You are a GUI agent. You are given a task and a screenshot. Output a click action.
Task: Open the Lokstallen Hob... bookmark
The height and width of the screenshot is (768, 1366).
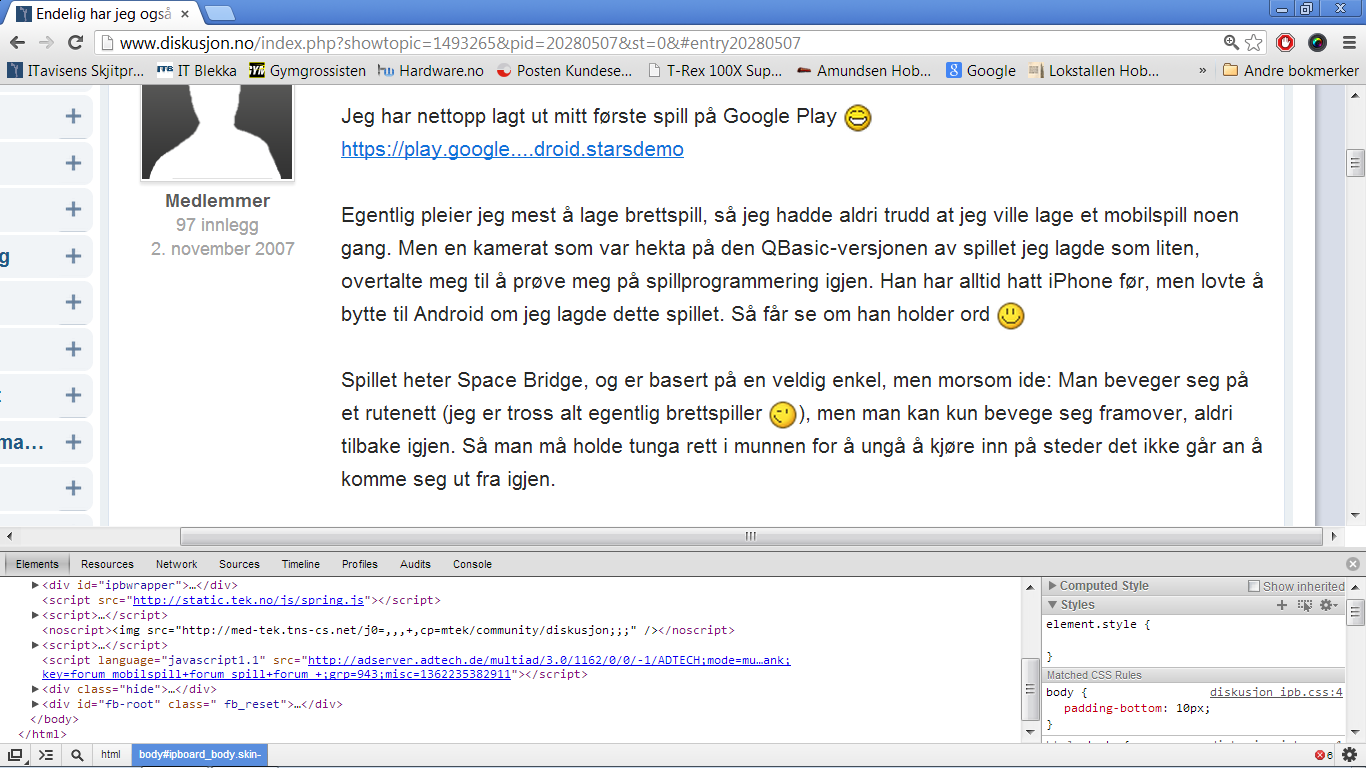pyautogui.click(x=1094, y=70)
